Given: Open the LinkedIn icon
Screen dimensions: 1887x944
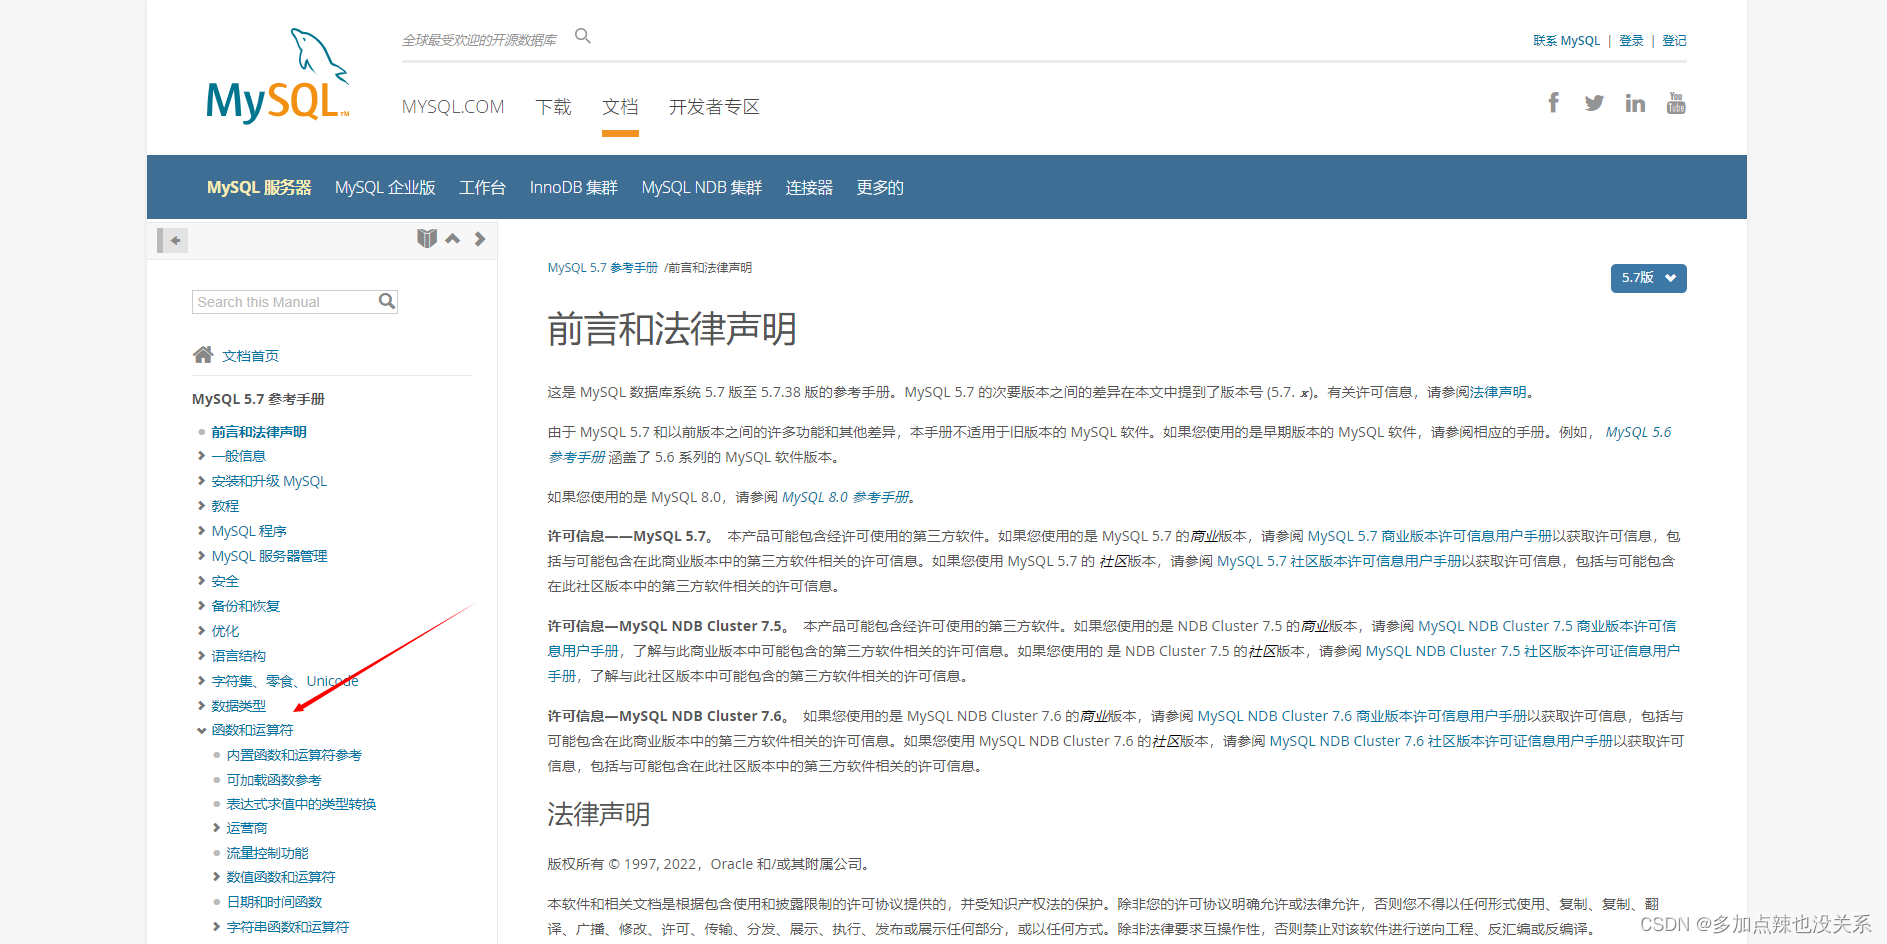Looking at the screenshot, I should click(x=1635, y=102).
